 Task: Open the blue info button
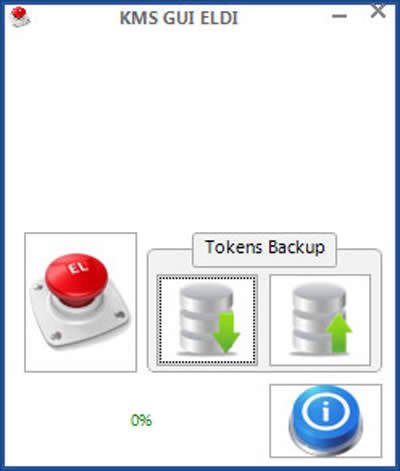(x=326, y=421)
